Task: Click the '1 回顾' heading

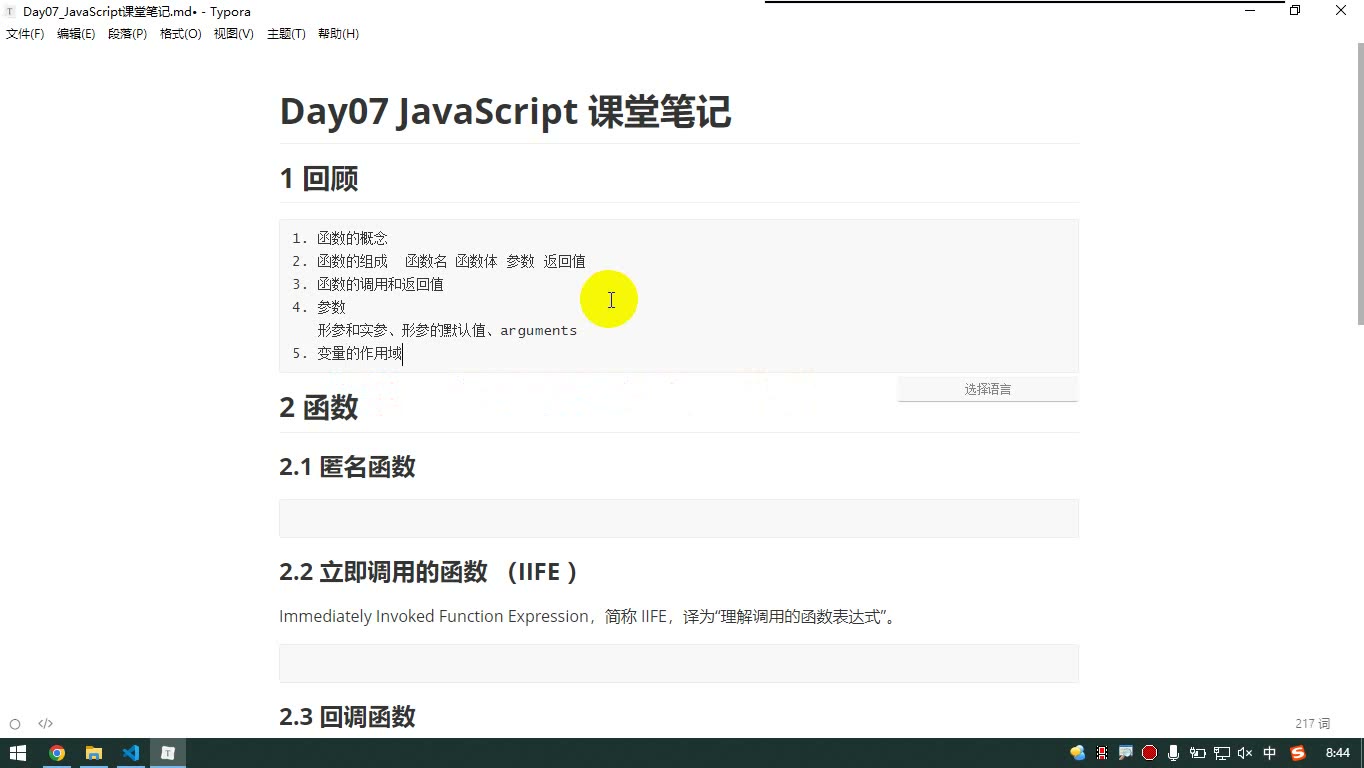Action: (319, 179)
